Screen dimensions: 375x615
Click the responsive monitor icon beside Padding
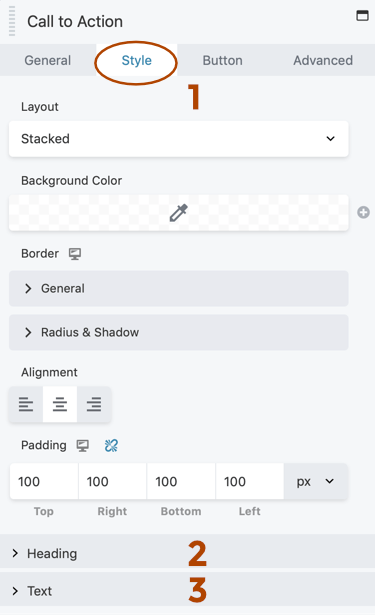click(x=82, y=446)
